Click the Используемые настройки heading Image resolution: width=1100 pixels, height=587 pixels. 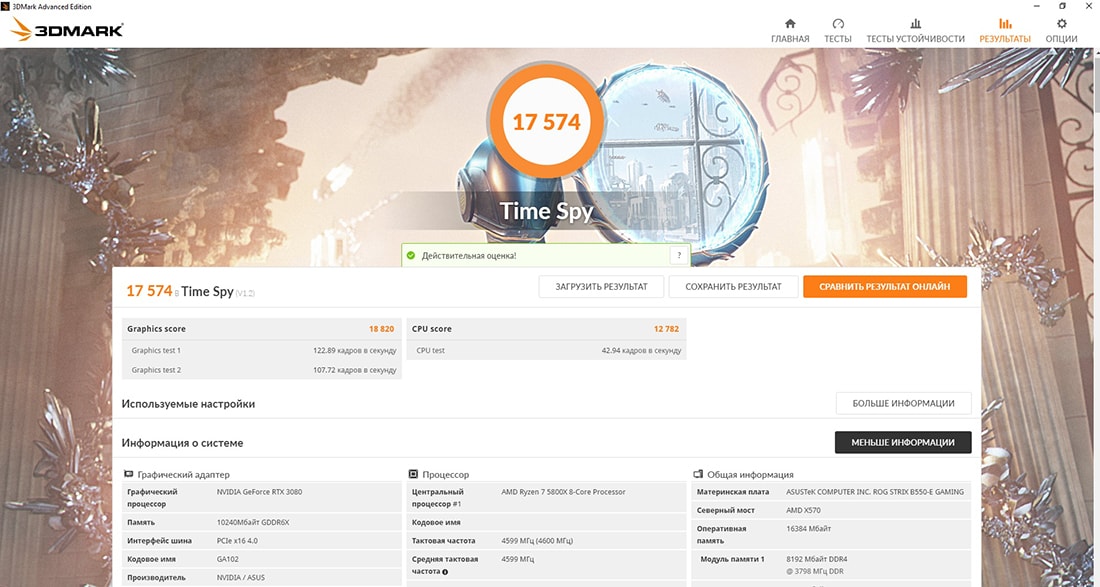coord(188,404)
